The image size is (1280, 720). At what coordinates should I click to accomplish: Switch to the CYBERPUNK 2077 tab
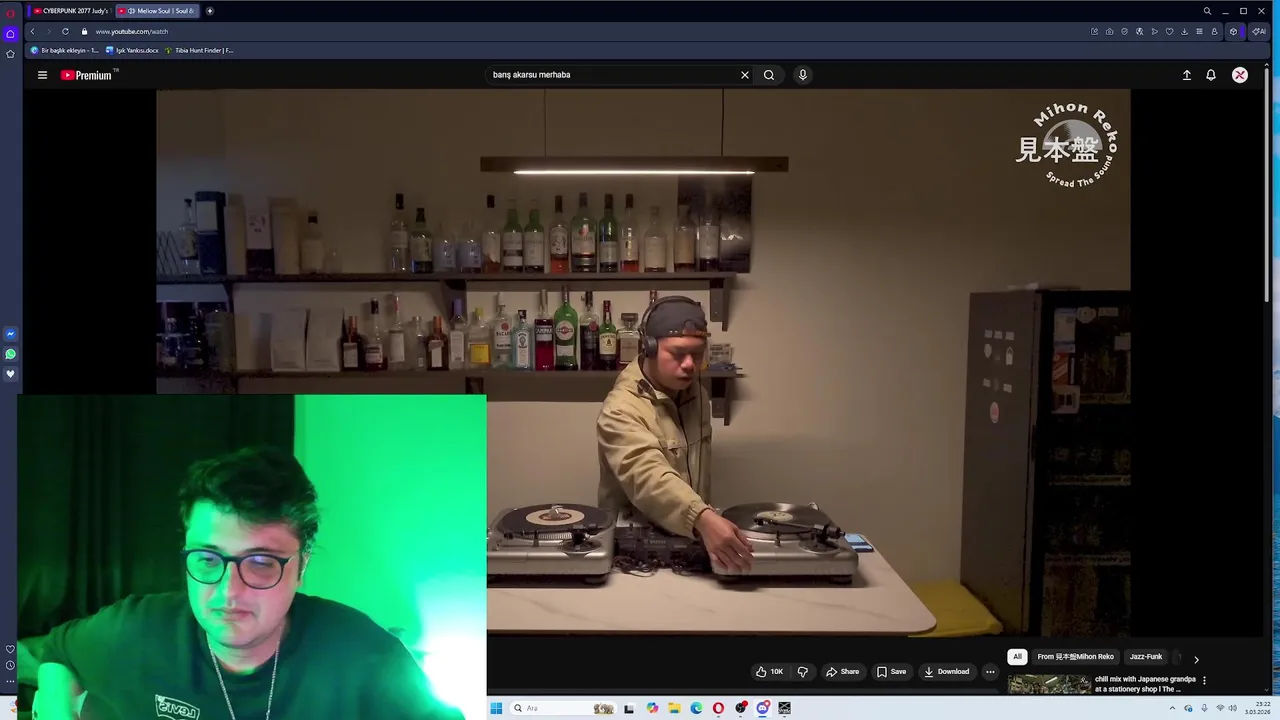[x=70, y=11]
